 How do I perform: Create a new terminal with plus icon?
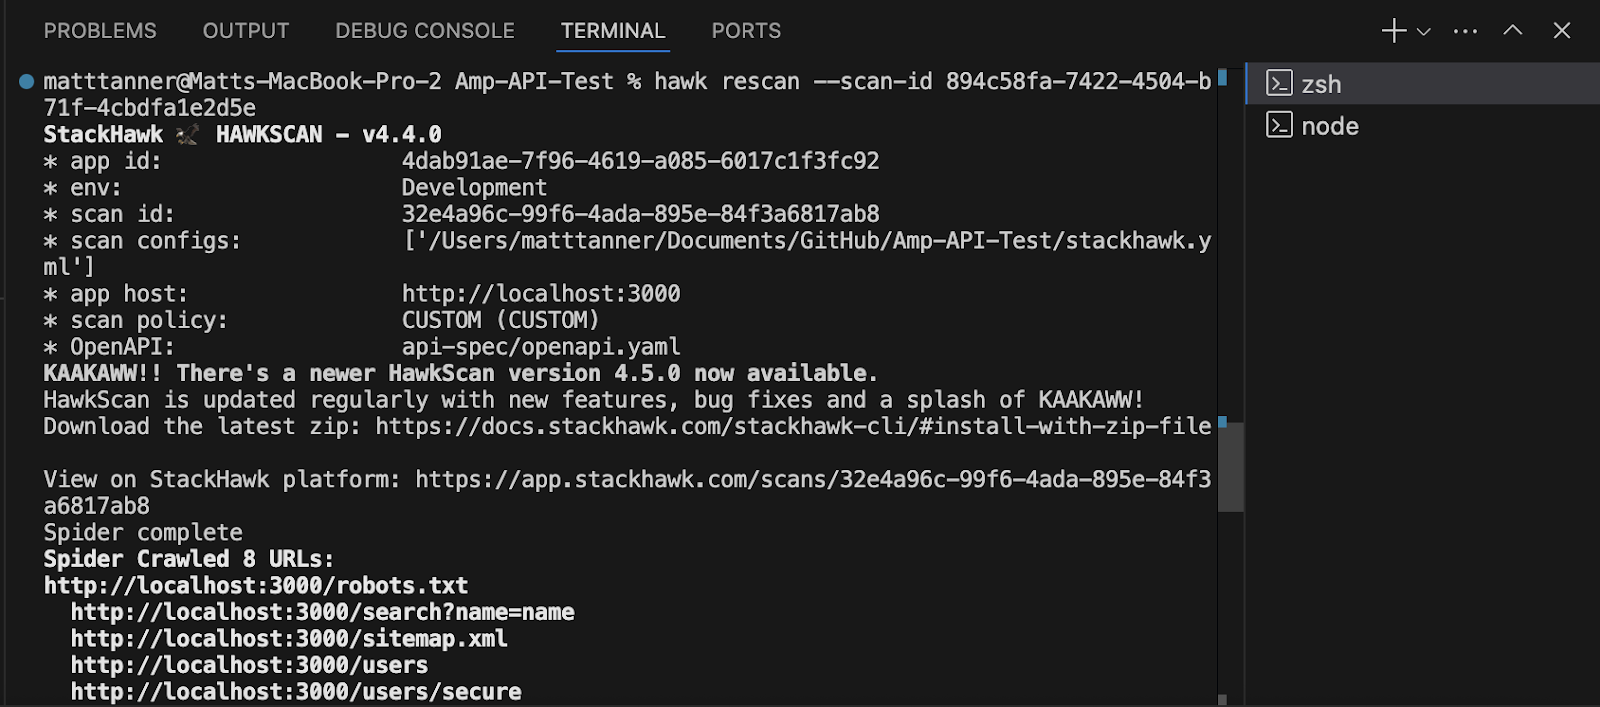(x=1394, y=31)
